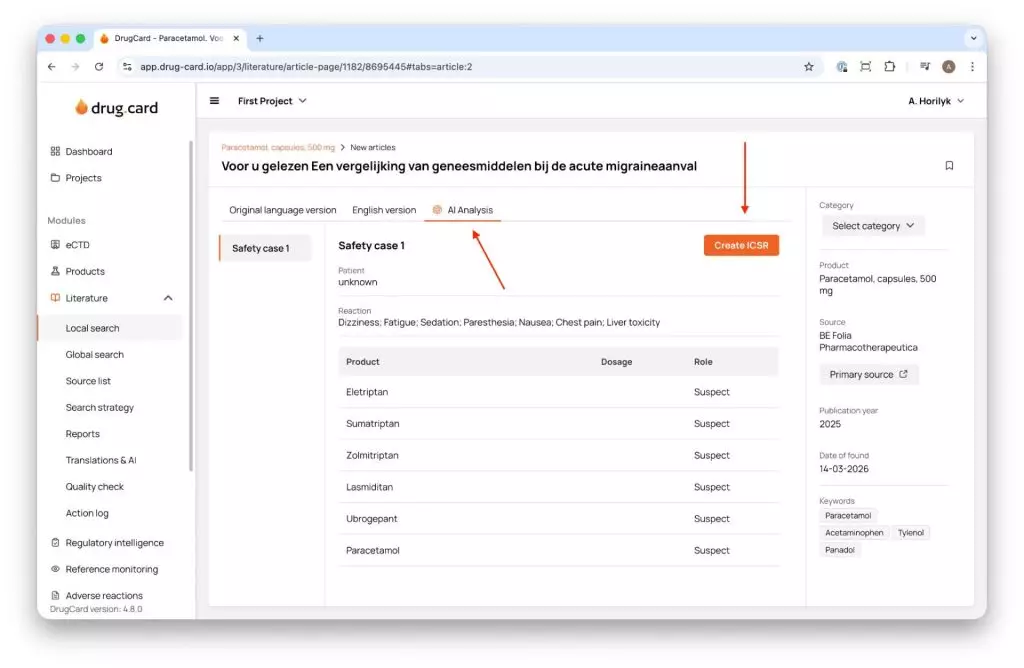Screen dimensions: 1024x668
Task: Reload the page with refresh icon
Action: click(x=99, y=67)
